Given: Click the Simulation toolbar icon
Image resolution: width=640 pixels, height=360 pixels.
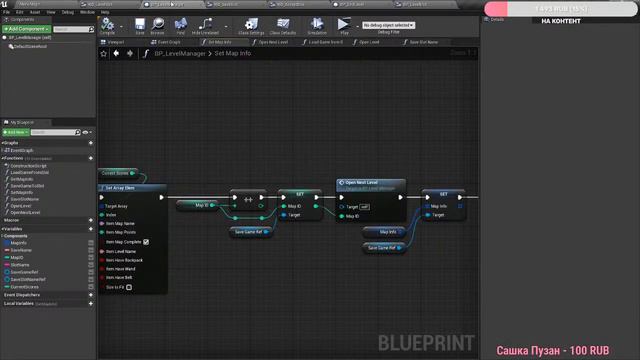Looking at the screenshot, I should pos(317,25).
